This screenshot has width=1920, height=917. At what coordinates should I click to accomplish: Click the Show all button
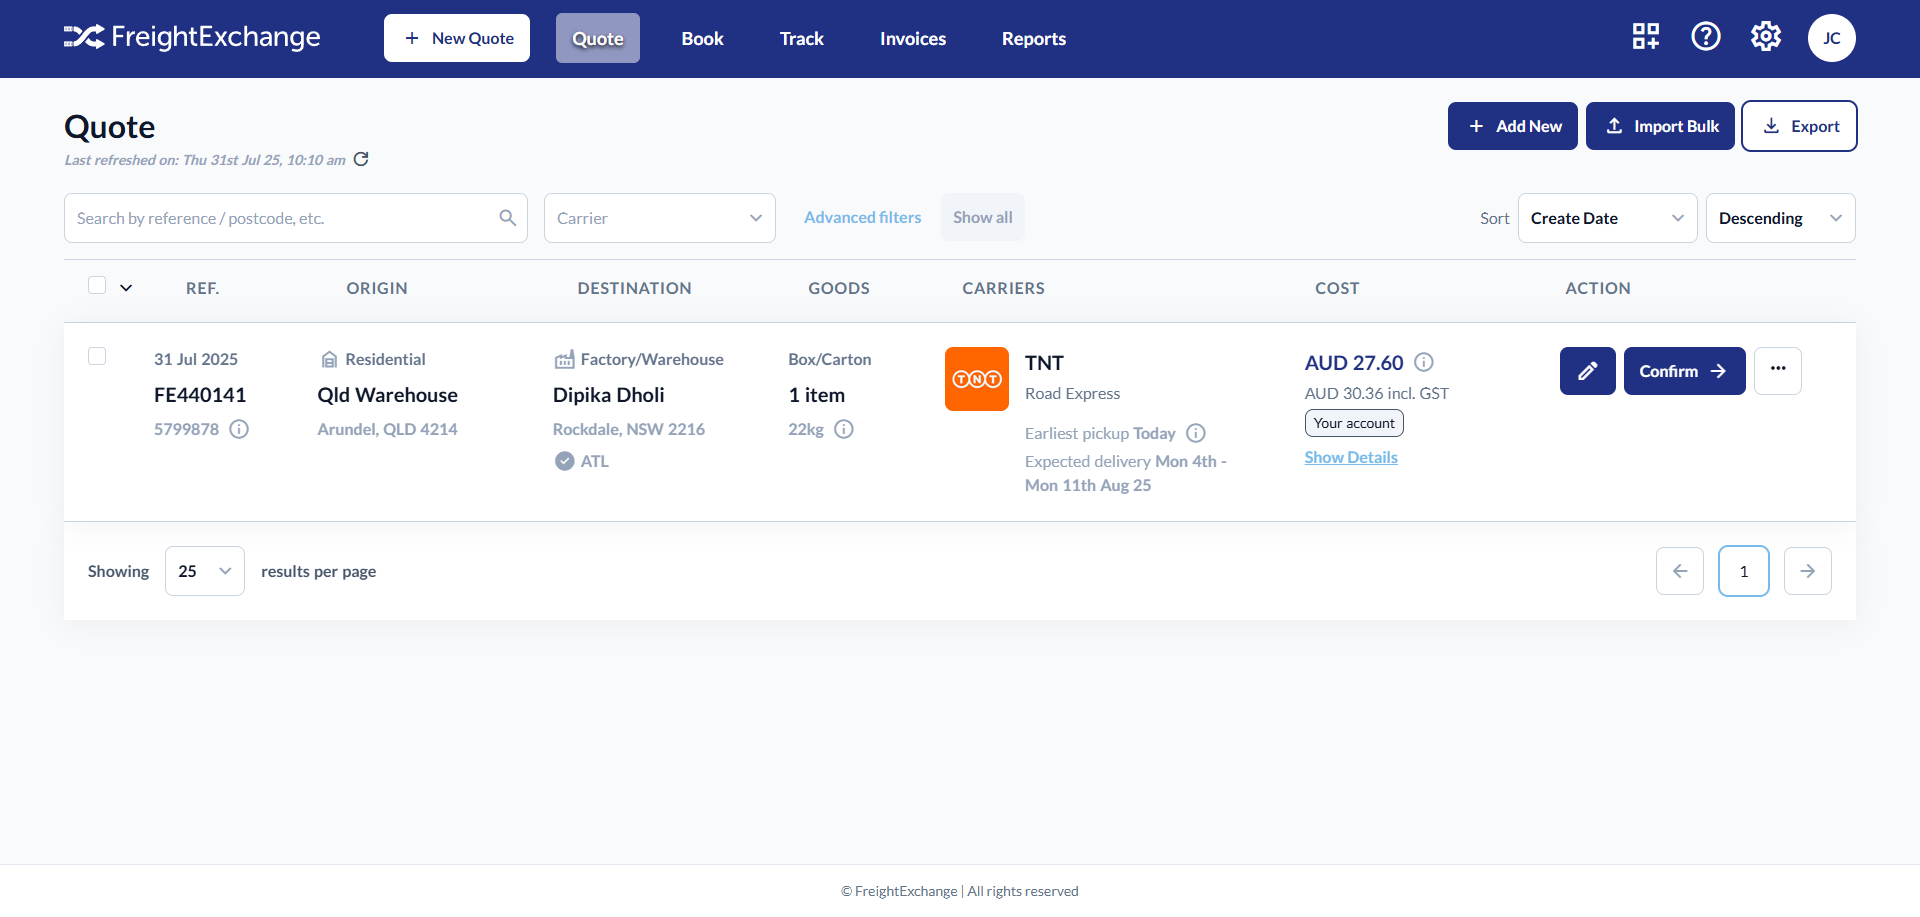pos(983,217)
